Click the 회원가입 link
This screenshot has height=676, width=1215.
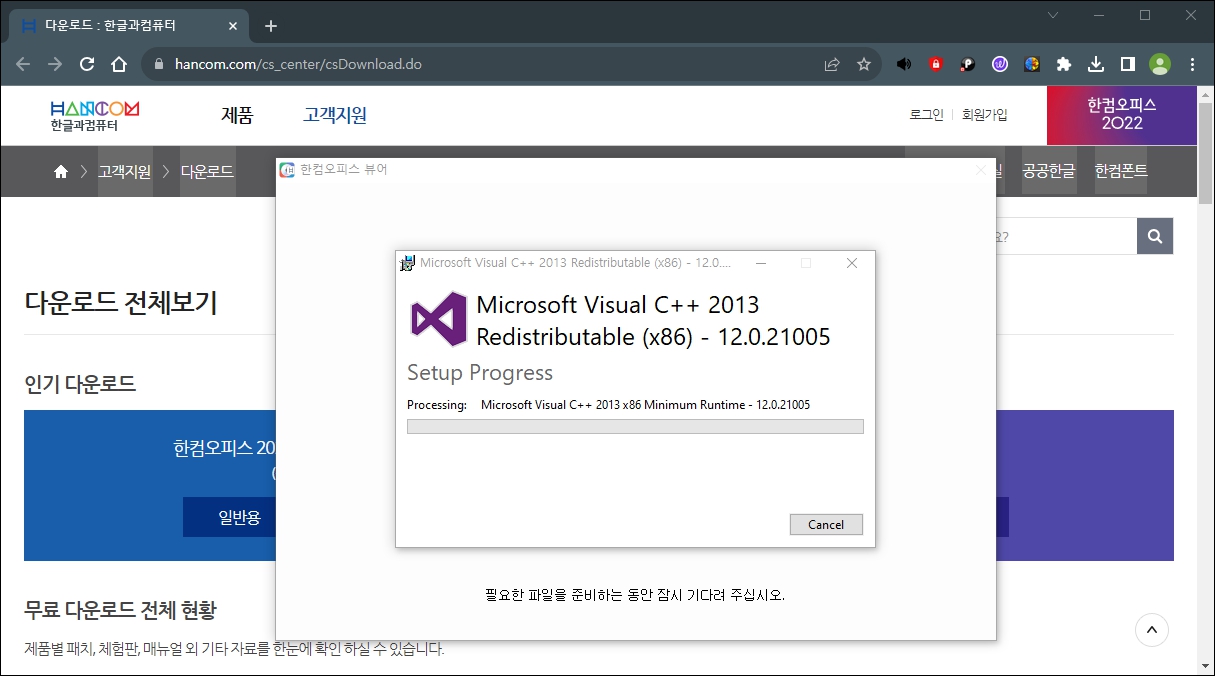[x=985, y=115]
